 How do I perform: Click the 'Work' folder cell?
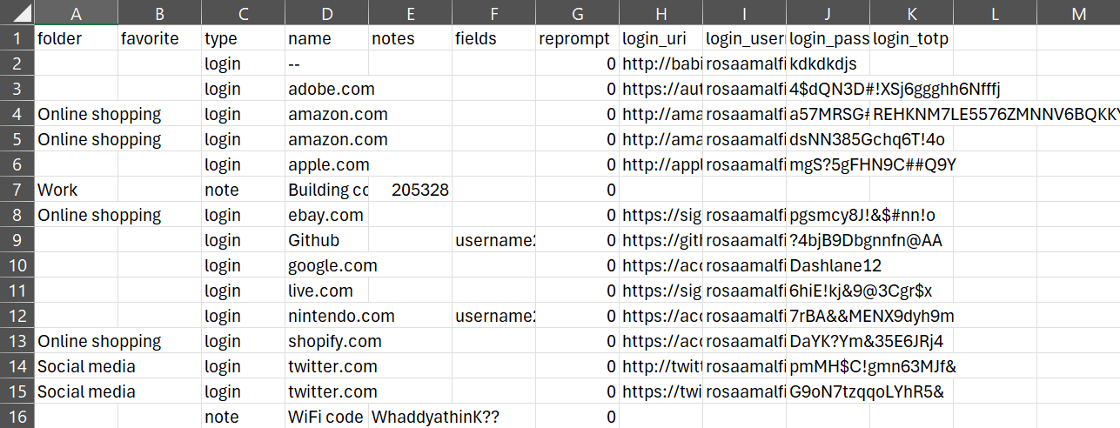[76, 189]
